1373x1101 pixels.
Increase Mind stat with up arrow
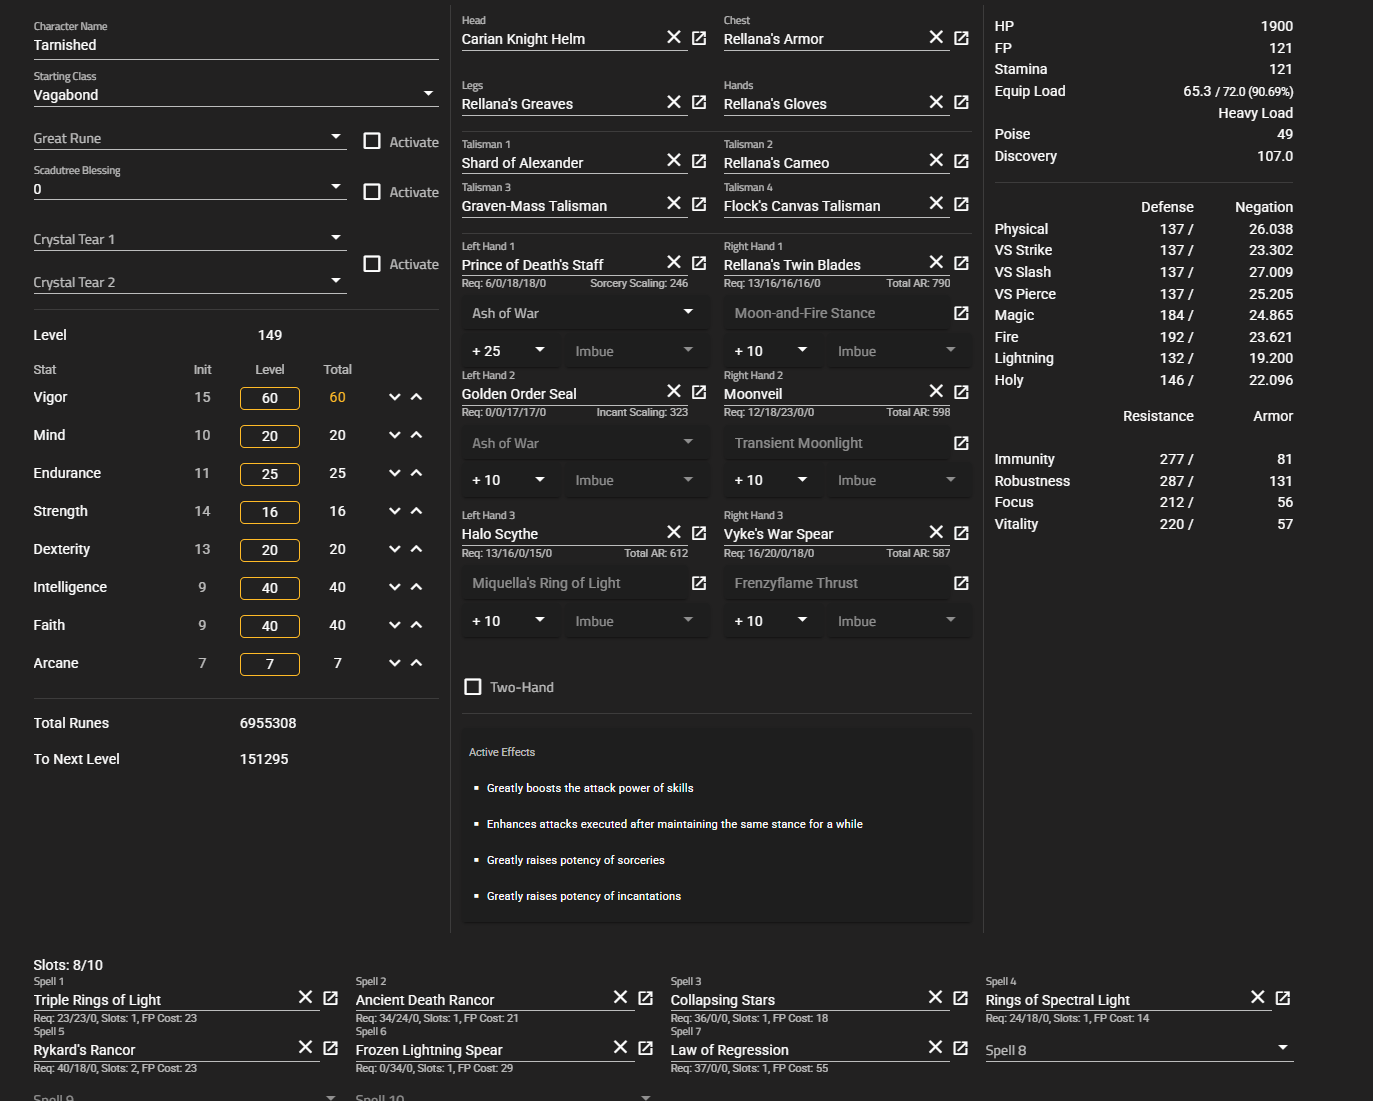[x=417, y=435]
